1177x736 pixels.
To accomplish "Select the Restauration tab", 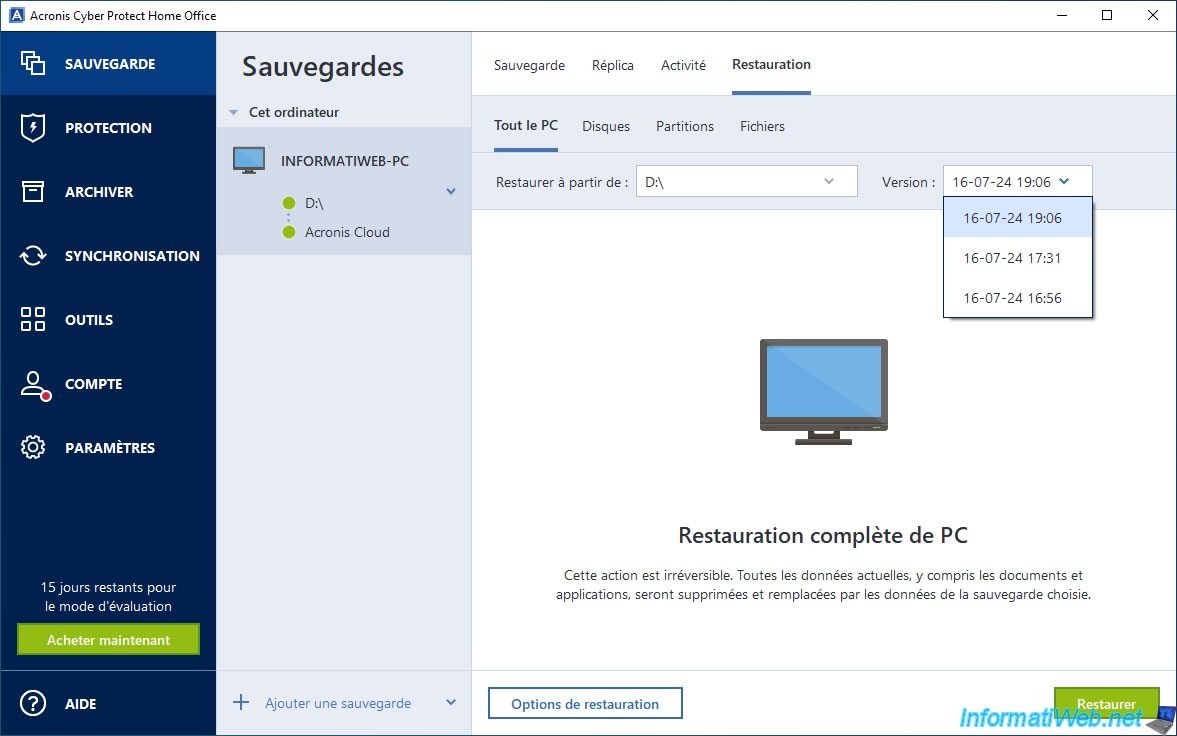I will pyautogui.click(x=771, y=65).
